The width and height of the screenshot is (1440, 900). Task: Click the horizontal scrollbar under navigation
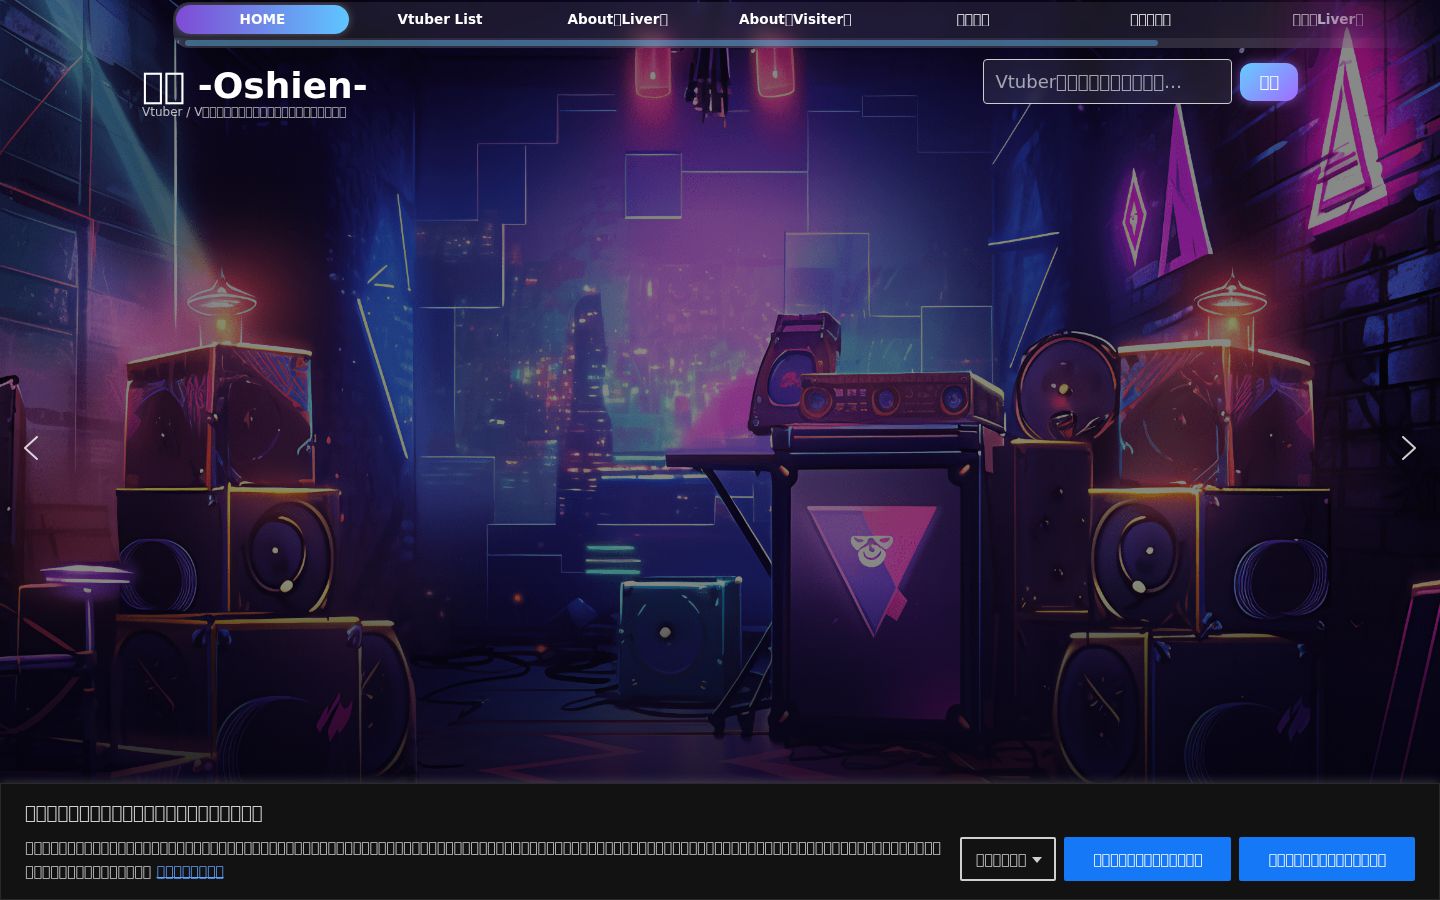point(671,43)
